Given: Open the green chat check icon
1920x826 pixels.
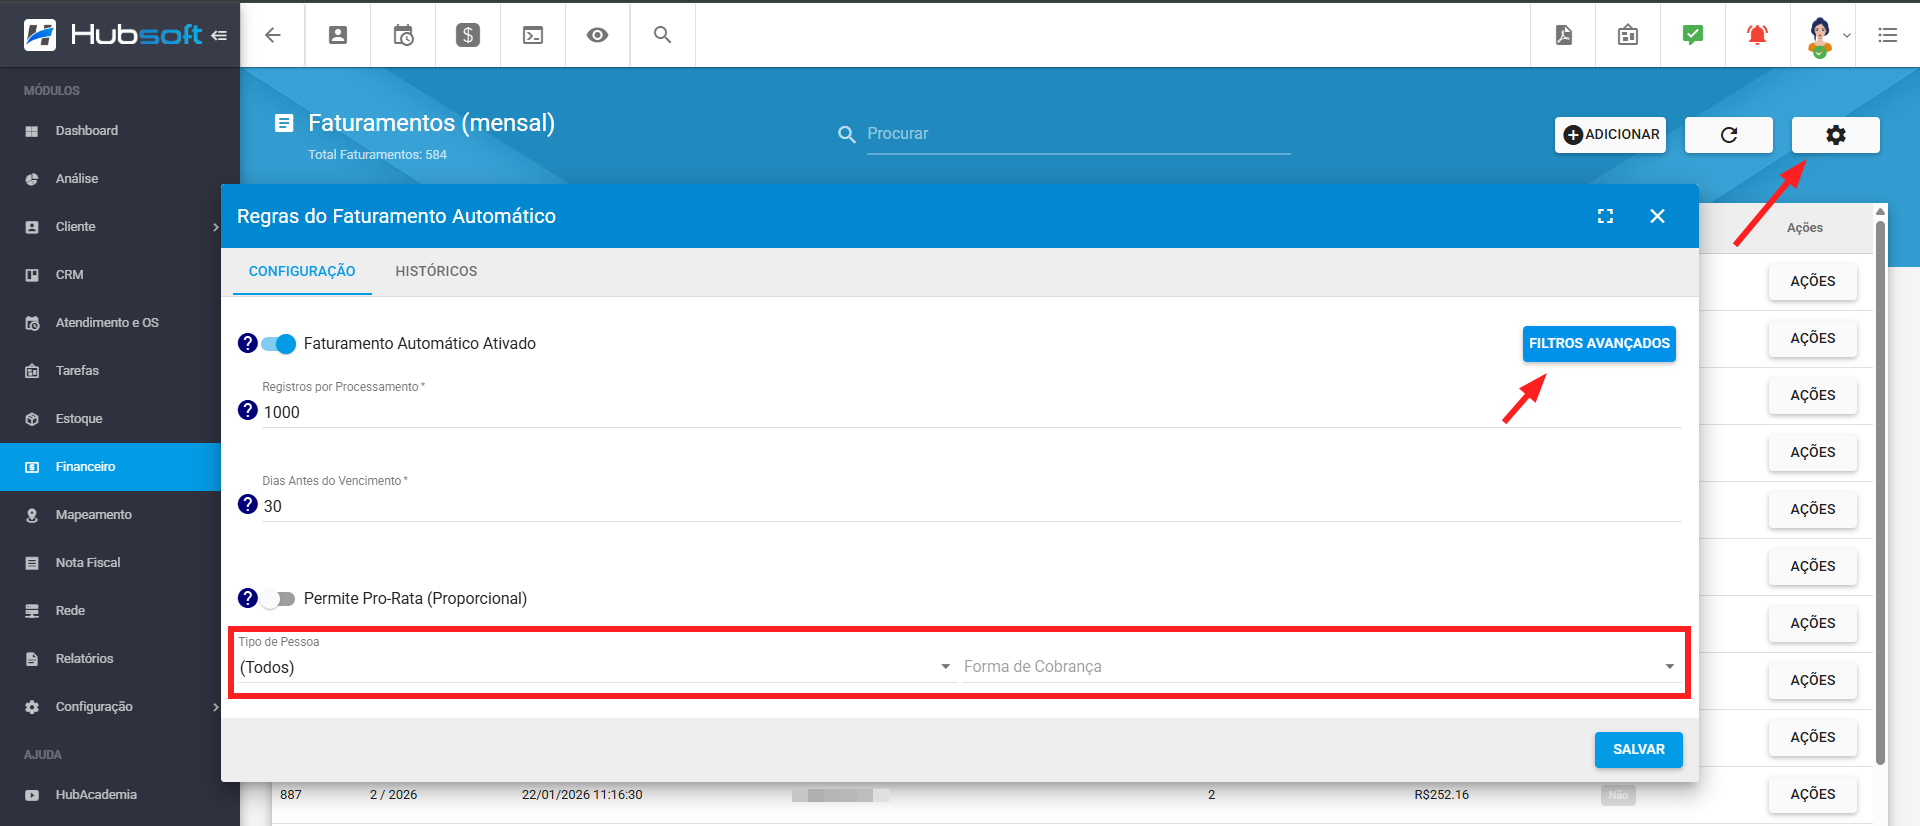Looking at the screenshot, I should tap(1693, 35).
